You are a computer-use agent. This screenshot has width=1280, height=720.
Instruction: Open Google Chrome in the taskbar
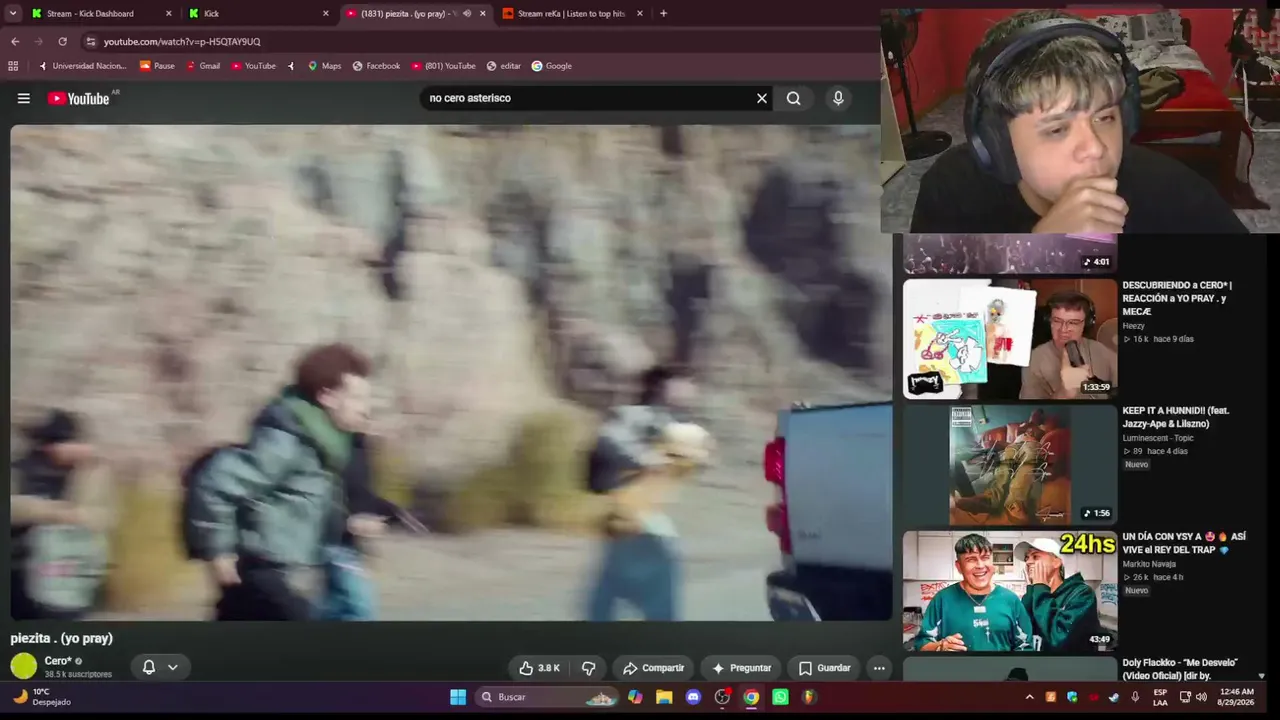click(x=751, y=697)
